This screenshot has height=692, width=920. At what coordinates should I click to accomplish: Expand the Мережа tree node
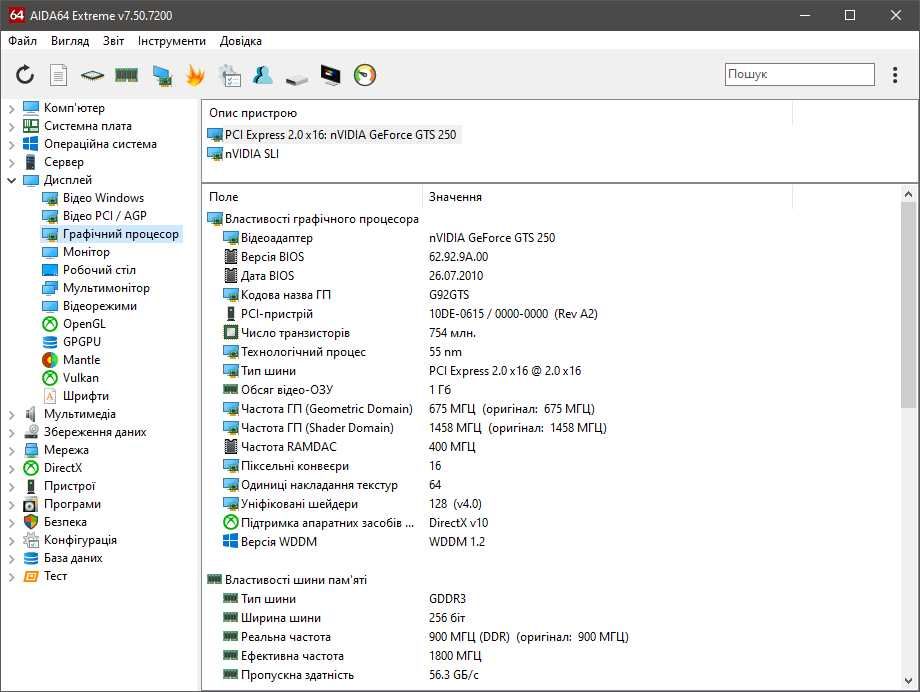point(11,450)
